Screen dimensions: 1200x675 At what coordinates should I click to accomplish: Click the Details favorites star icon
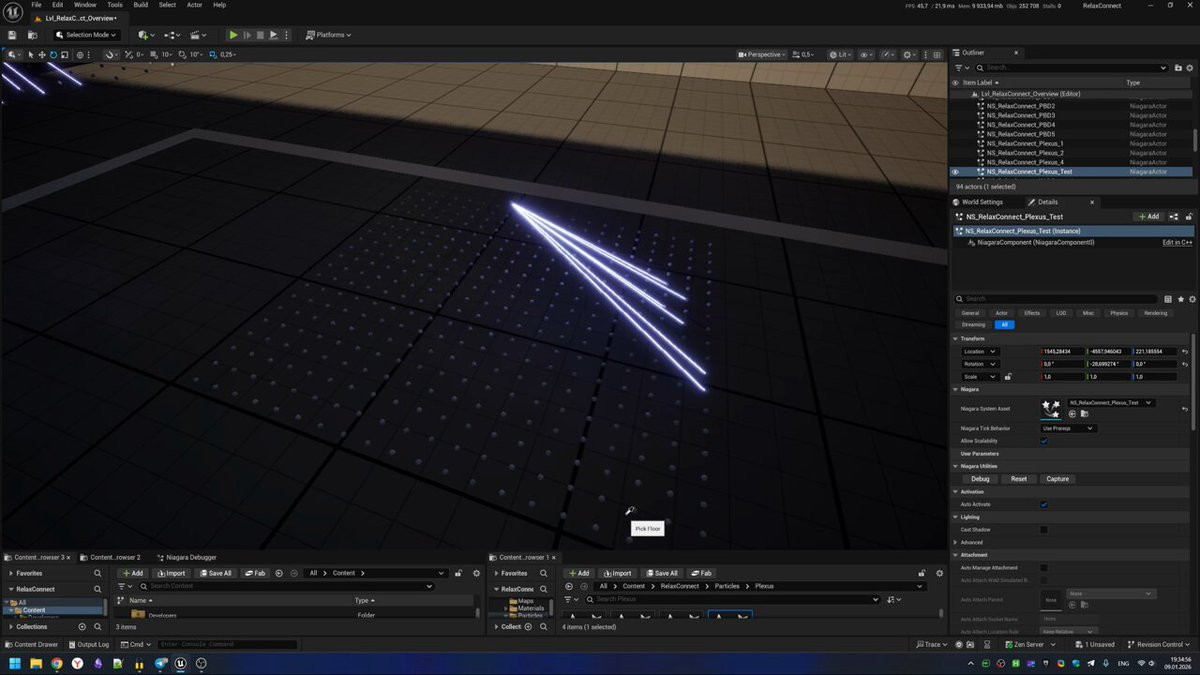[1181, 299]
